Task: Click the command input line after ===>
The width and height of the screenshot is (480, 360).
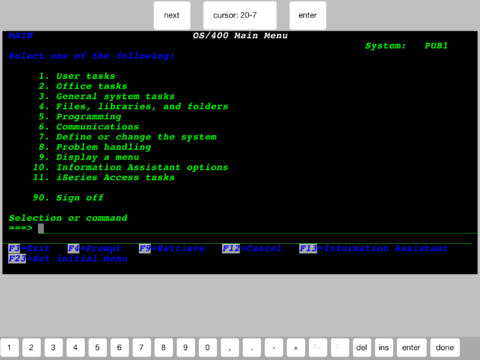Action: (257, 228)
